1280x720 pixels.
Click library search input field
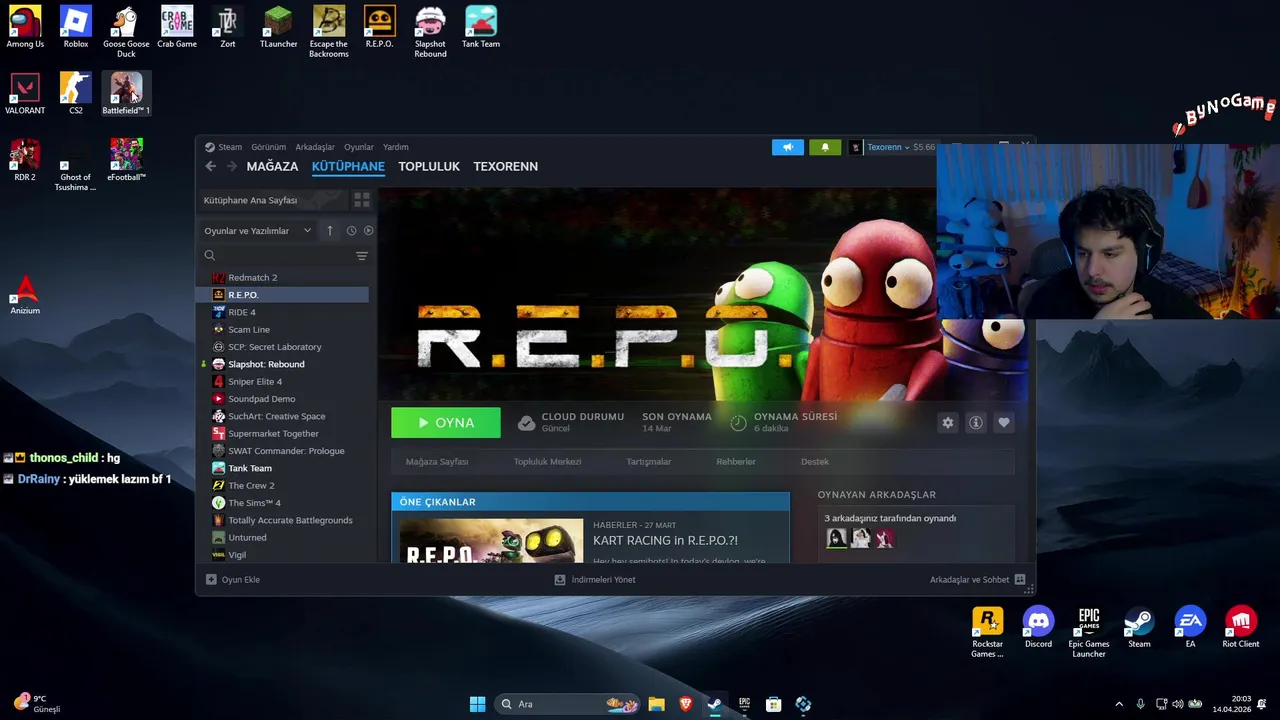point(279,256)
